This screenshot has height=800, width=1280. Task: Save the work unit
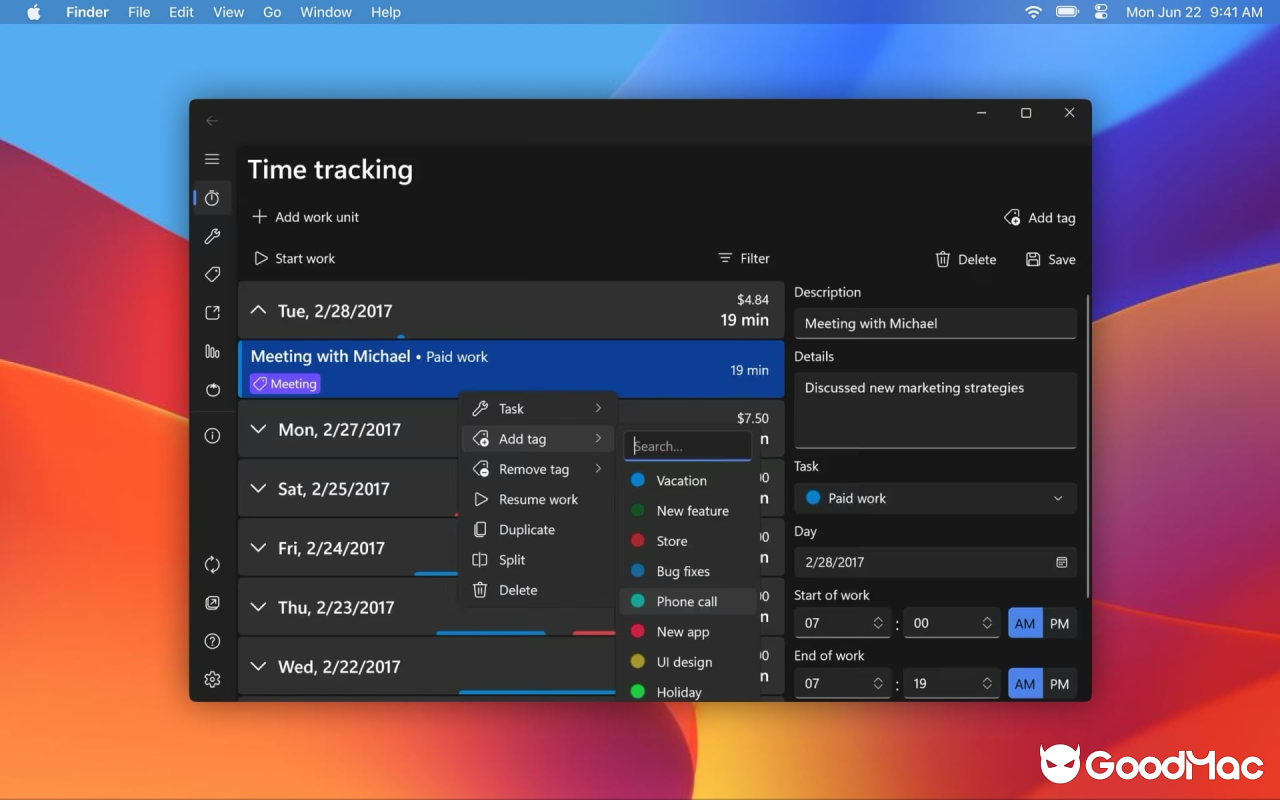[x=1051, y=259]
